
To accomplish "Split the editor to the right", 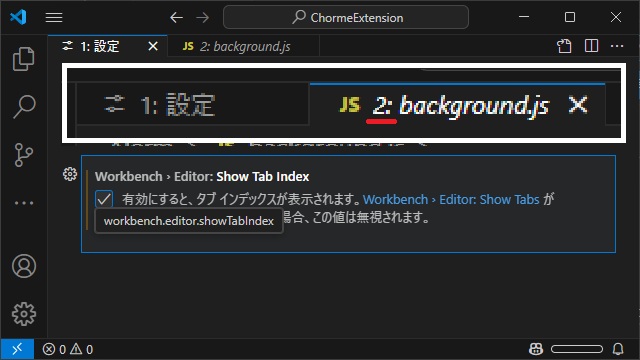I will point(591,46).
